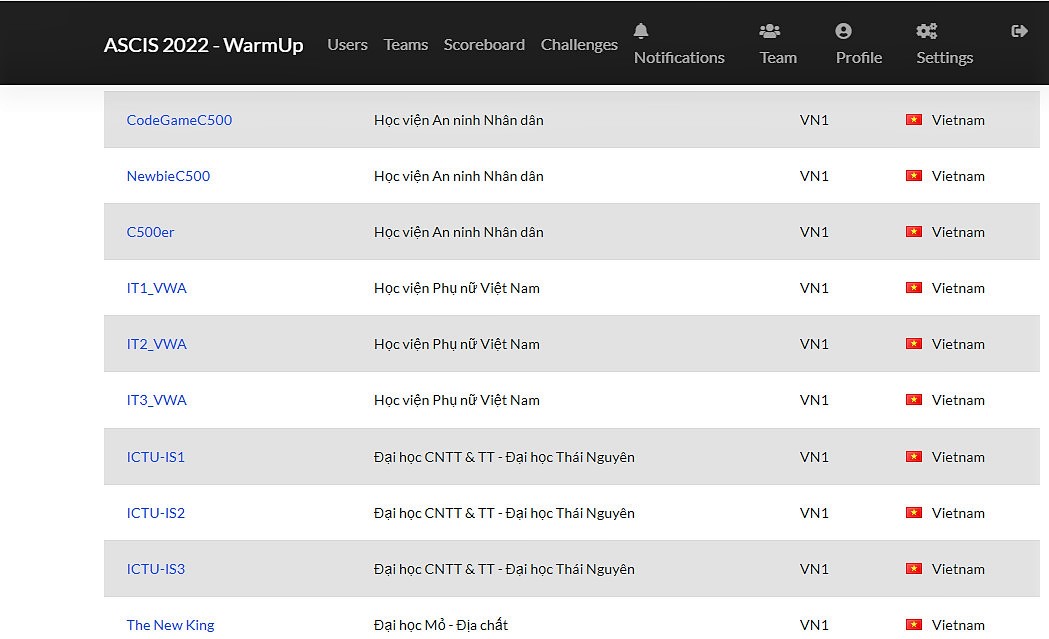Open the ICTU-IS1 team link
1049x639 pixels.
pos(155,457)
